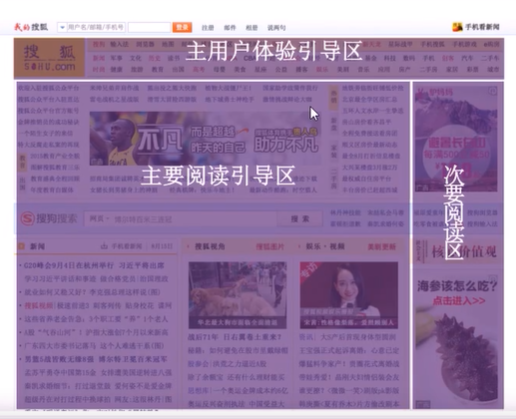Open 军事 channel in navigation bar
516x419 pixels.
[116, 58]
